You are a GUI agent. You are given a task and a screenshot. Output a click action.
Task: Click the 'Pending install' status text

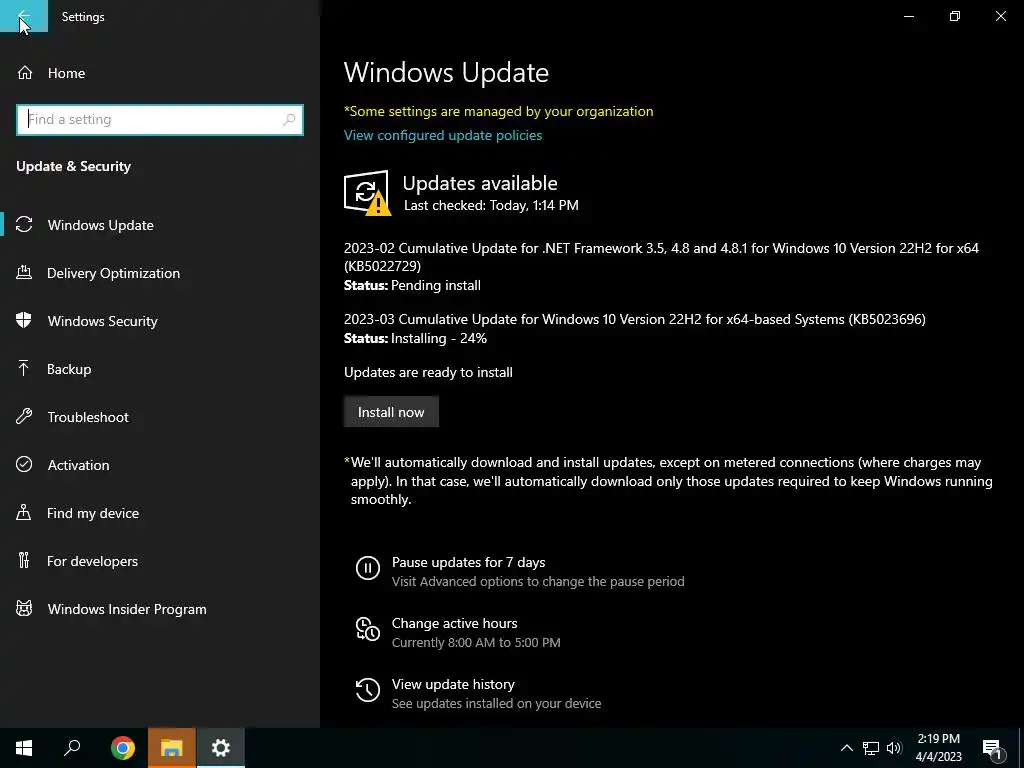click(436, 285)
